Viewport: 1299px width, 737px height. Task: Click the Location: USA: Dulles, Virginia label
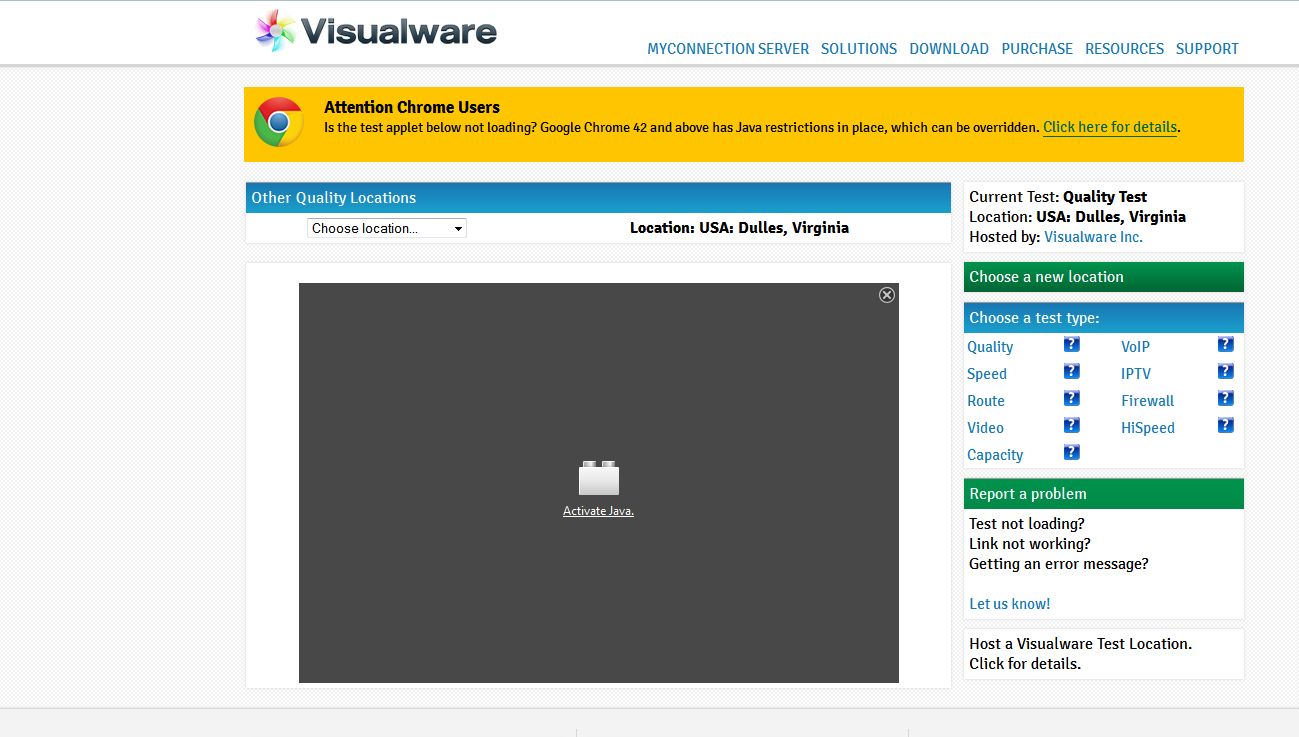point(739,228)
